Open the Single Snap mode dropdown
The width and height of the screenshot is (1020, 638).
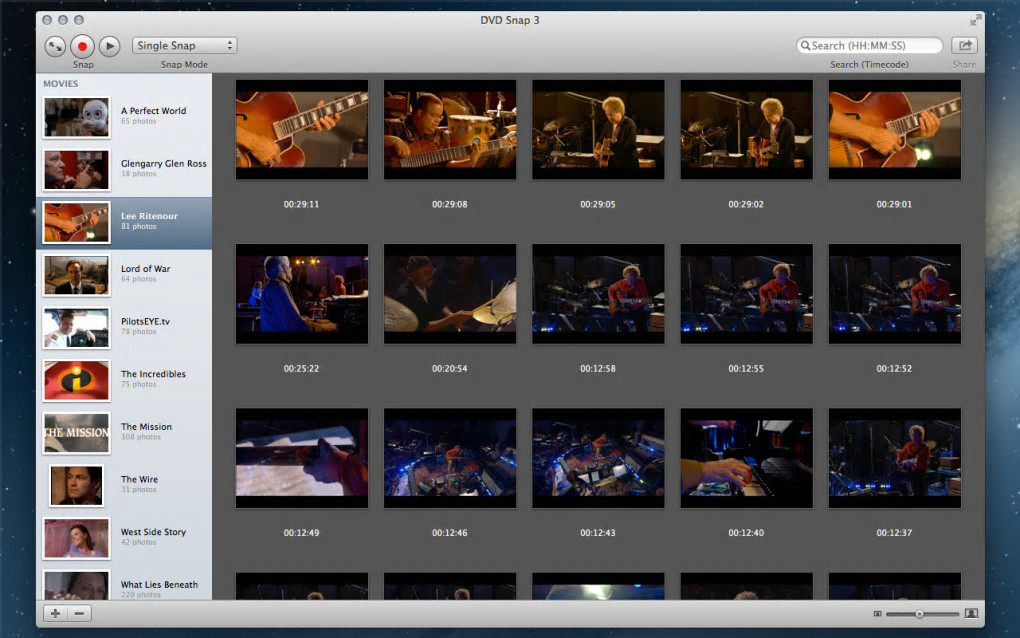(x=184, y=46)
